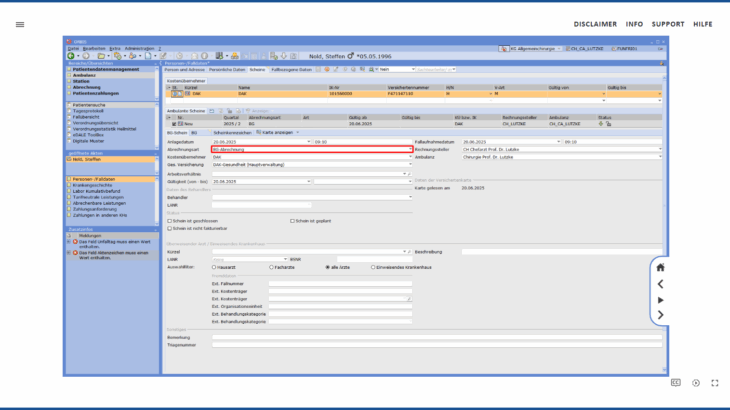Screen dimensions: 730x410
Task: Enter fullscreen mode icon
Action: click(x=715, y=382)
